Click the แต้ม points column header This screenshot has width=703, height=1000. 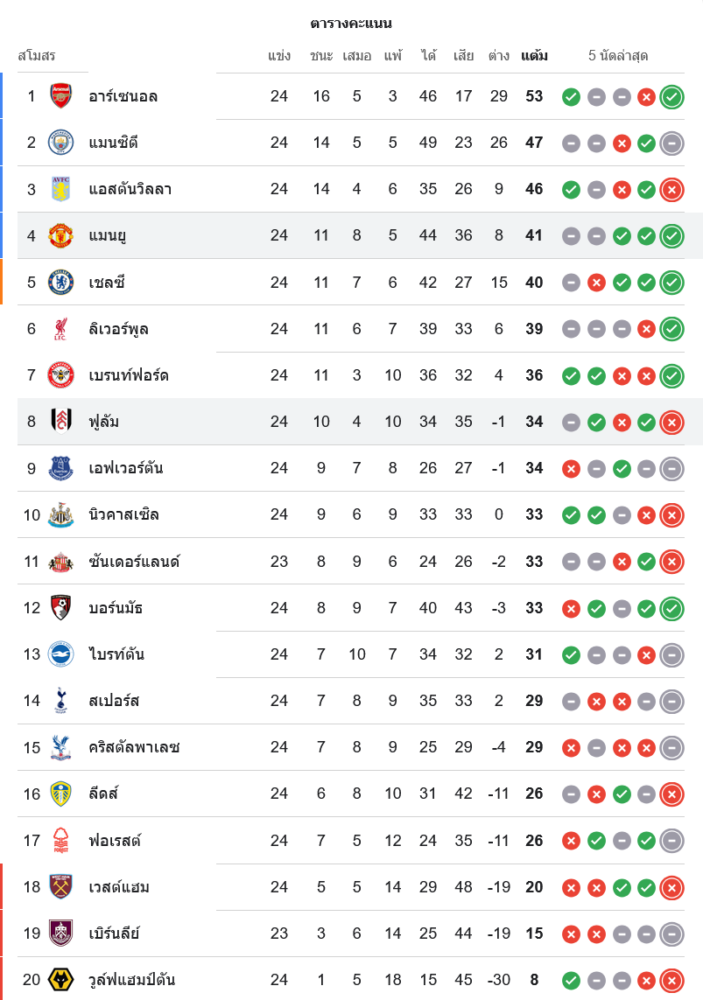coord(534,55)
